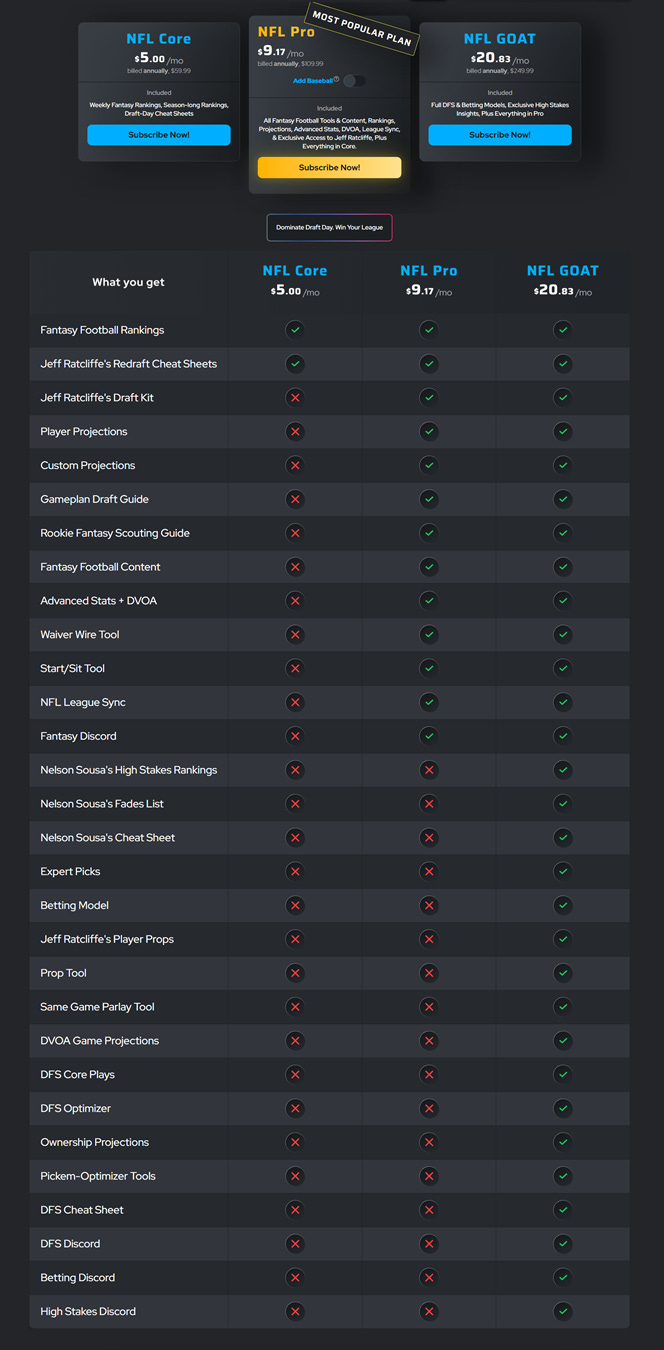Click the 'Betting Model' row label
Image resolution: width=664 pixels, height=1350 pixels.
(x=74, y=905)
